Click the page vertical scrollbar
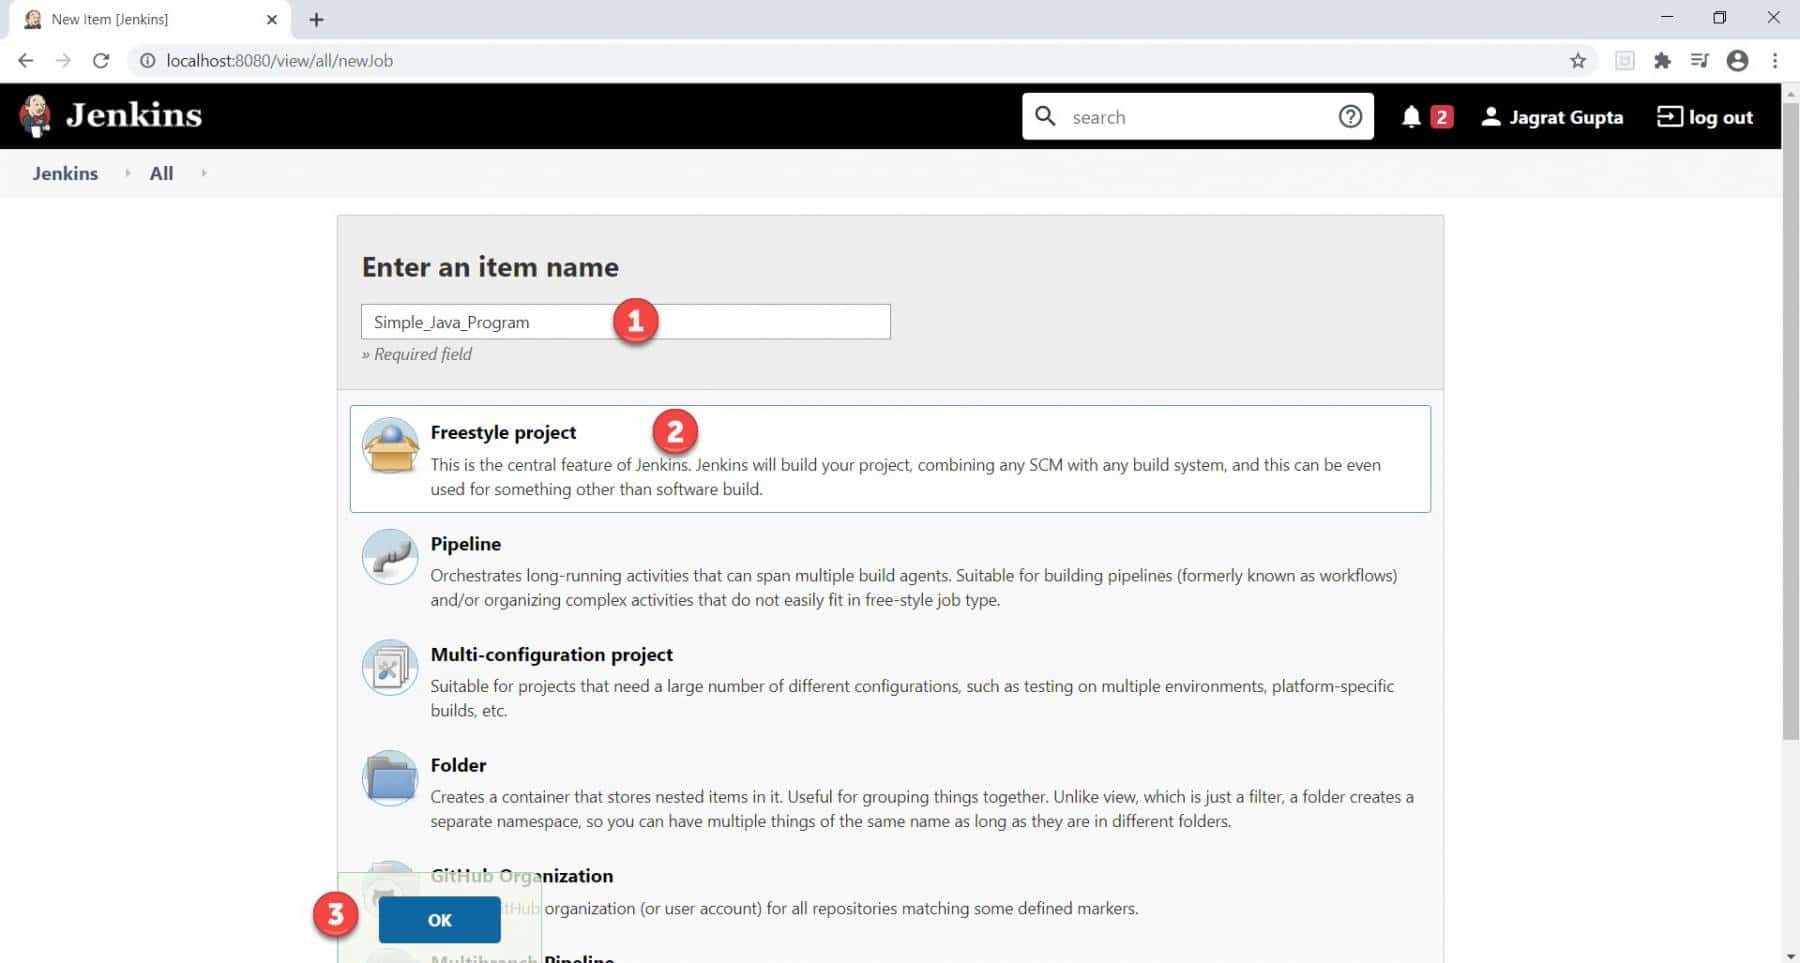The height and width of the screenshot is (963, 1800). click(x=1790, y=420)
